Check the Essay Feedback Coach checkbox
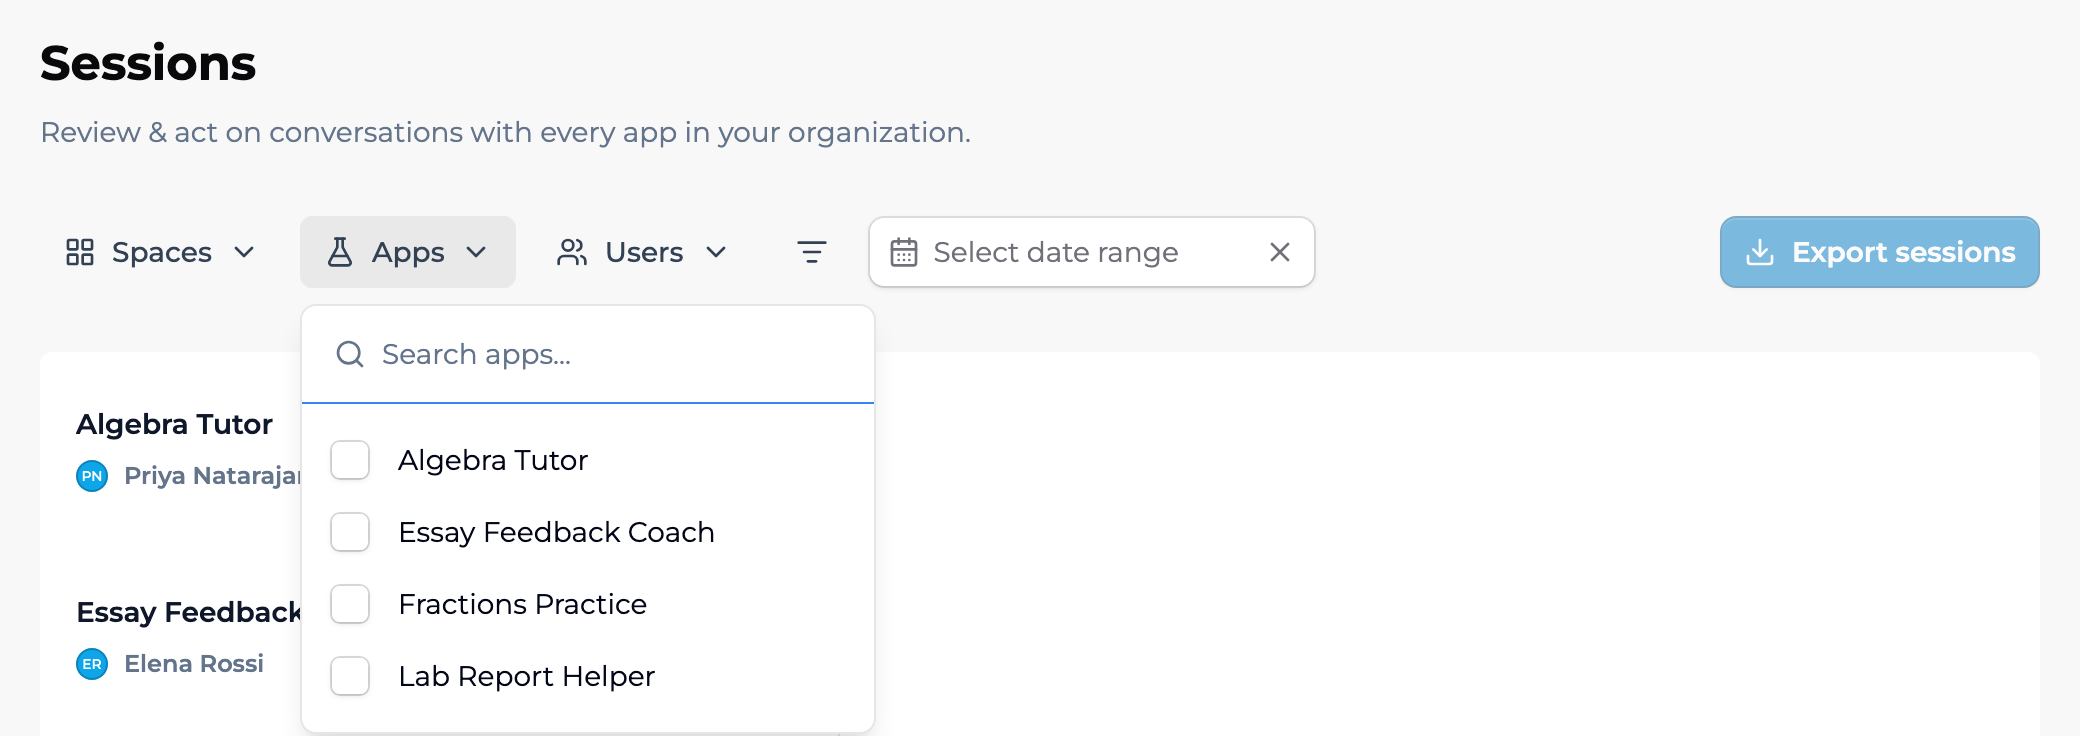This screenshot has height=736, width=2080. tap(350, 532)
